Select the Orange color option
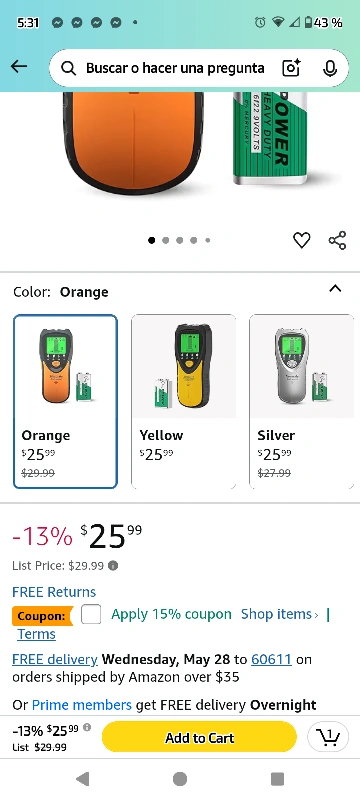The image size is (360, 800). [65, 402]
